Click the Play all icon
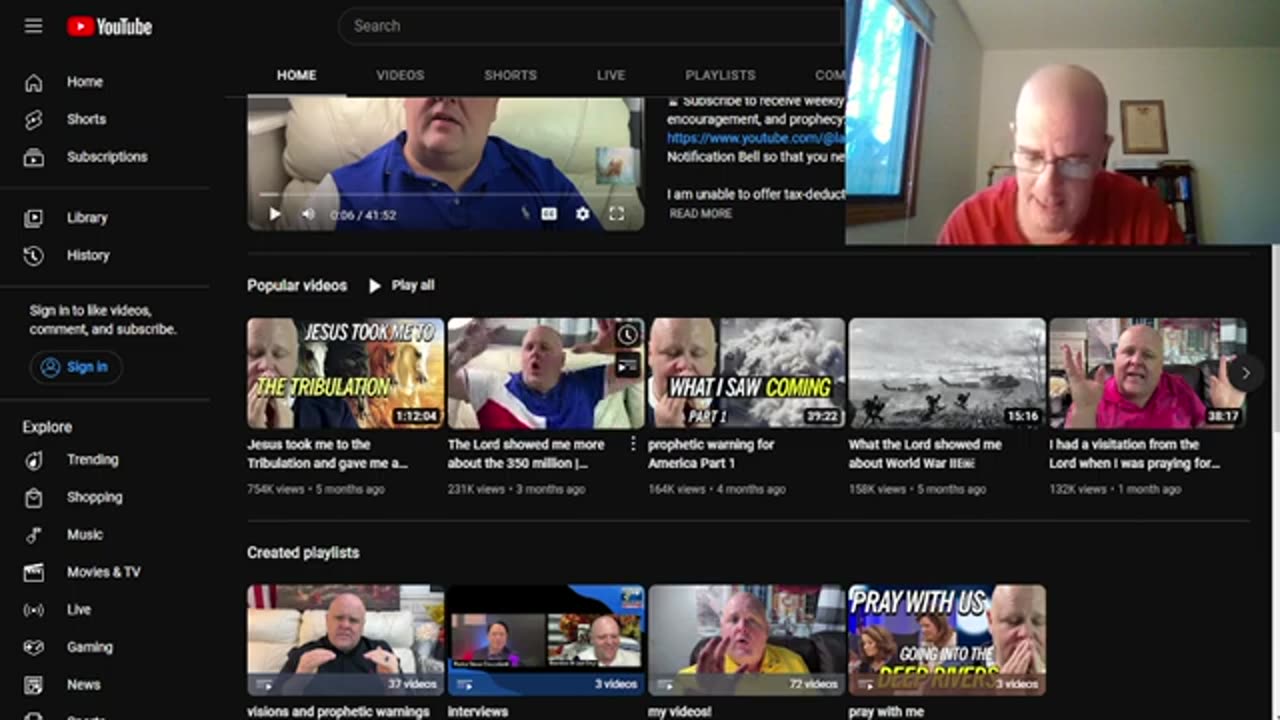Viewport: 1280px width, 720px height. (375, 286)
